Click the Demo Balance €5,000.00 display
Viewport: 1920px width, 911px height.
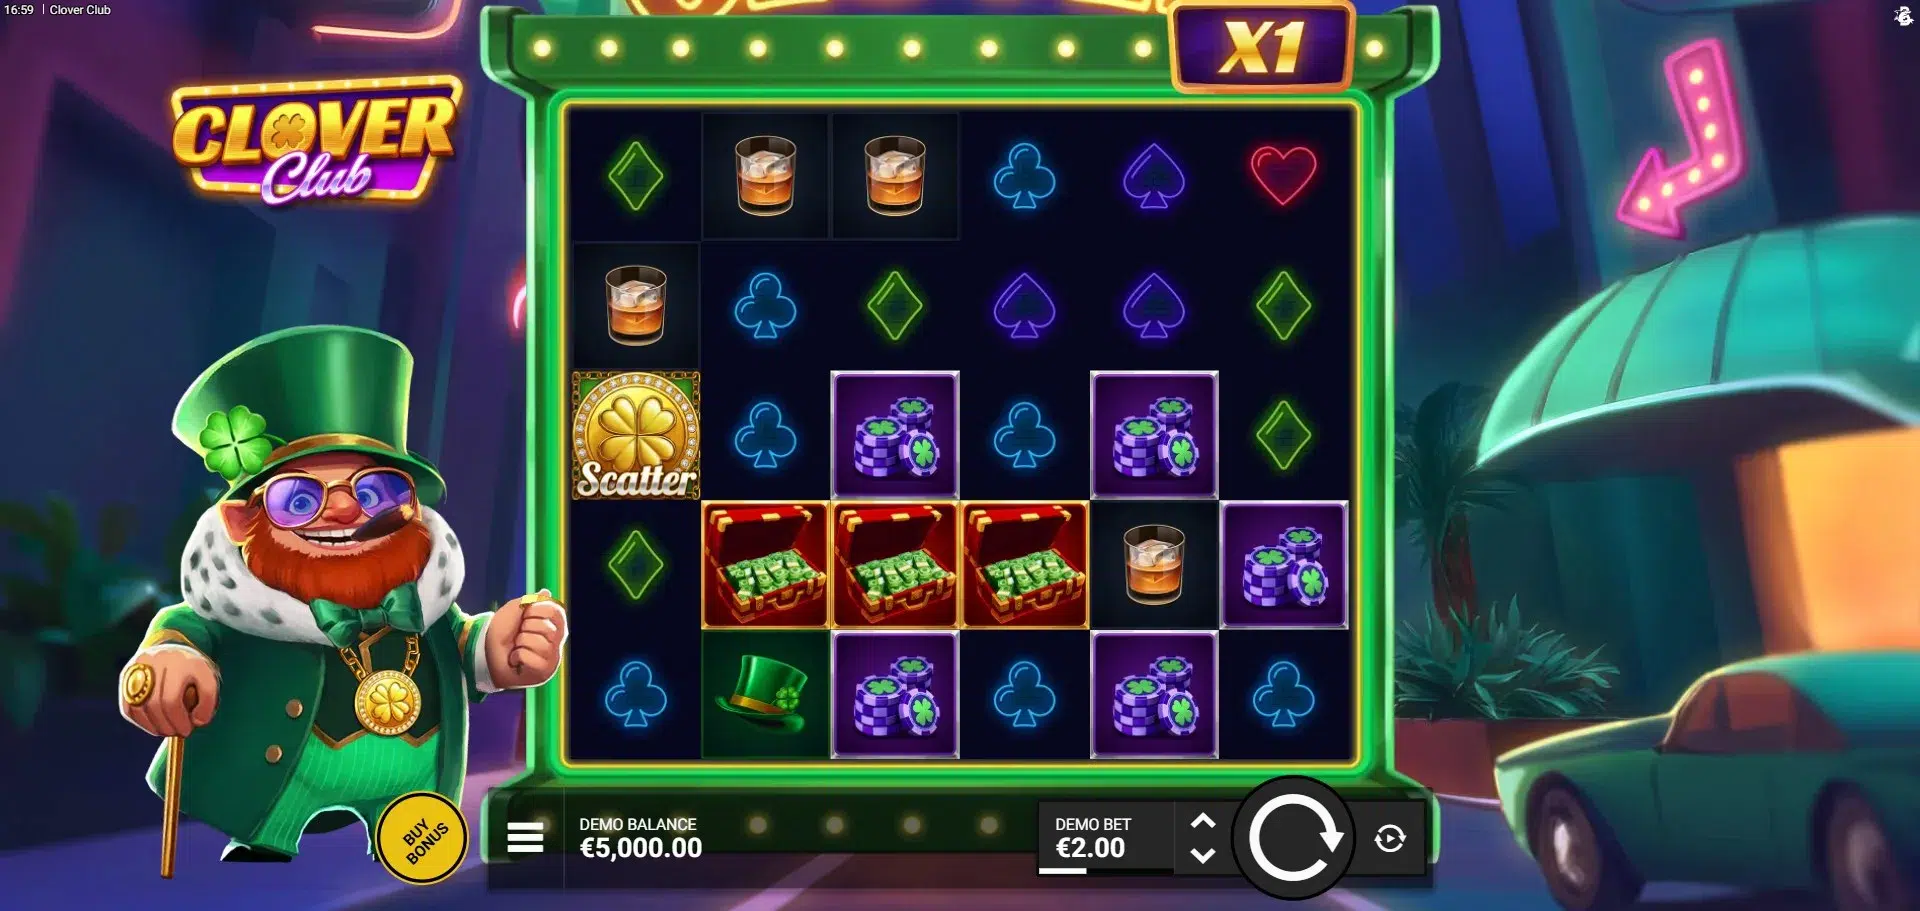coord(641,838)
